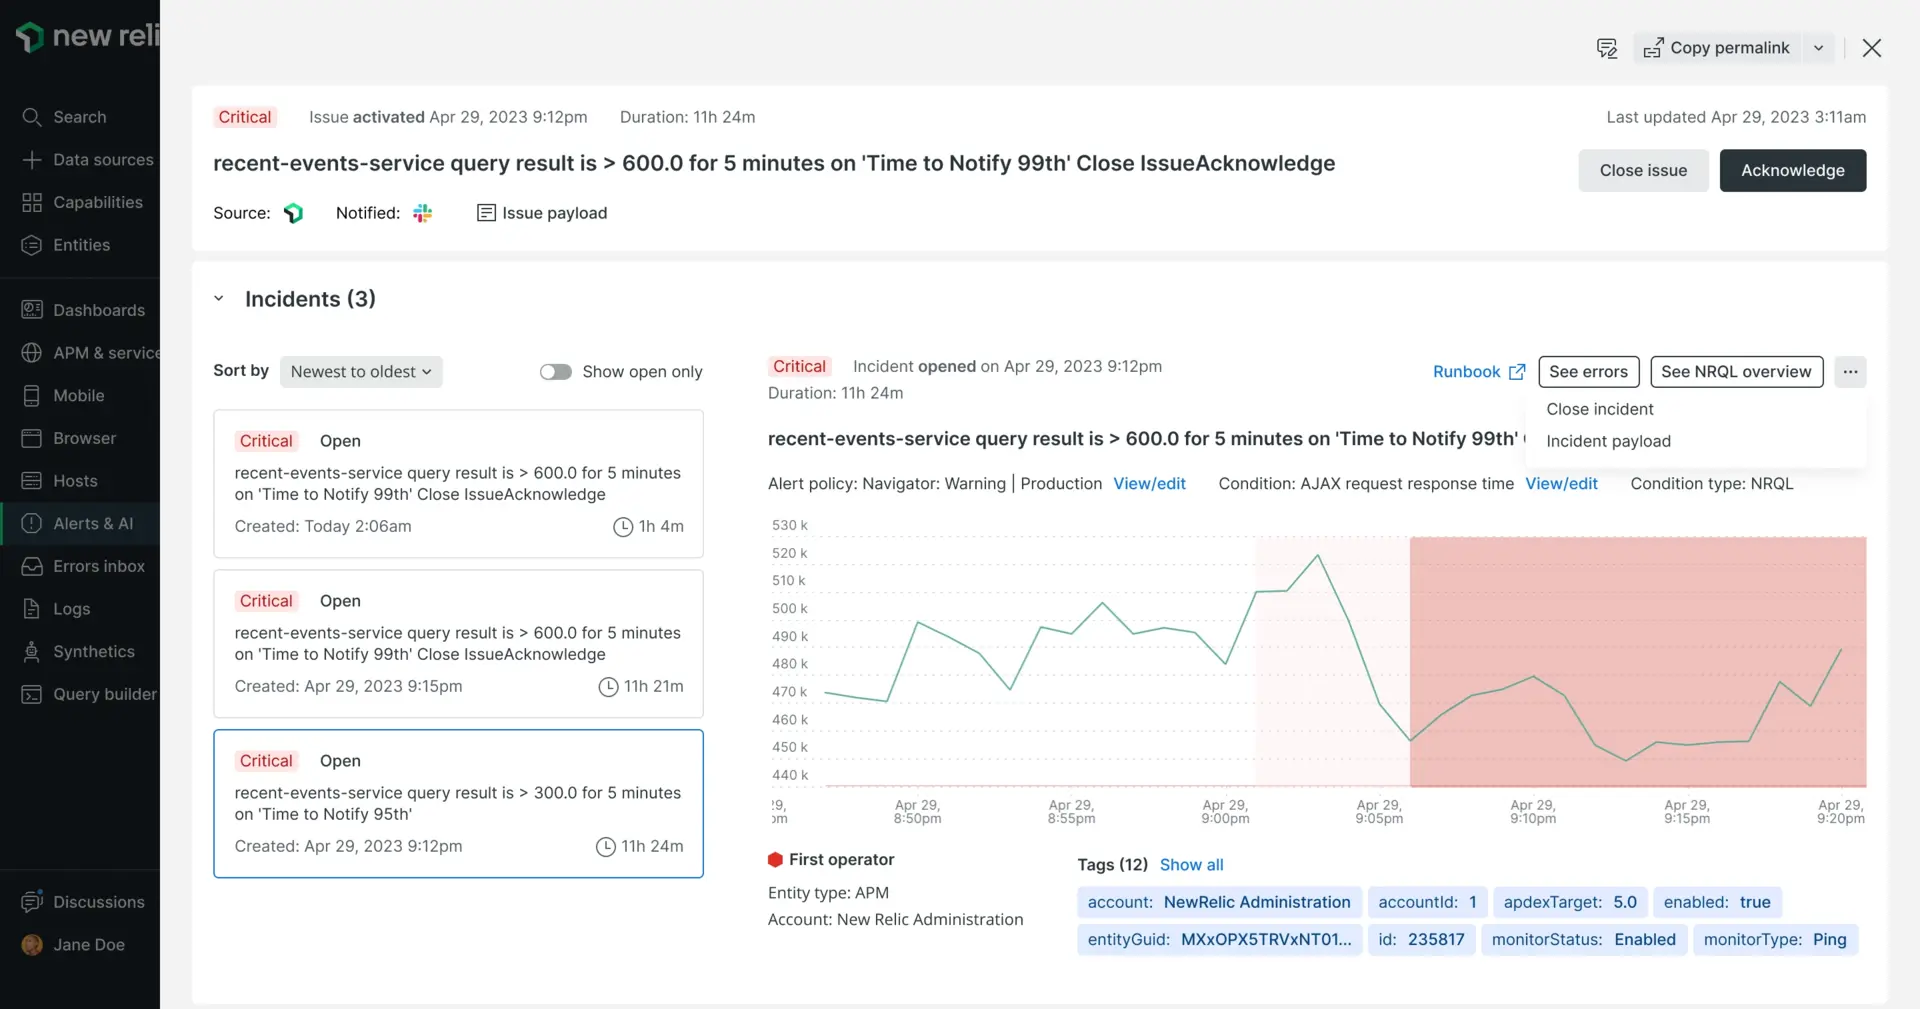Select Alerts & AI in sidebar
The image size is (1920, 1009).
click(x=80, y=523)
